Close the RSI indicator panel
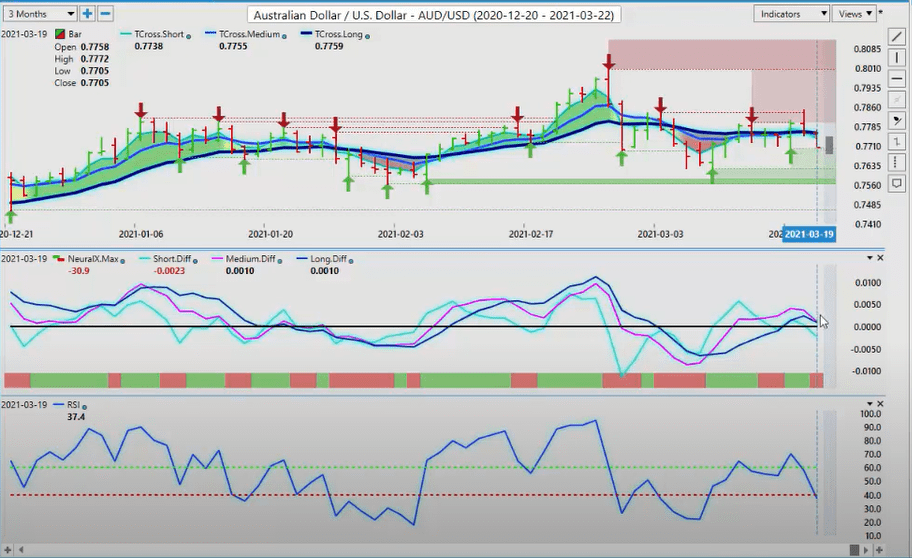 (880, 403)
